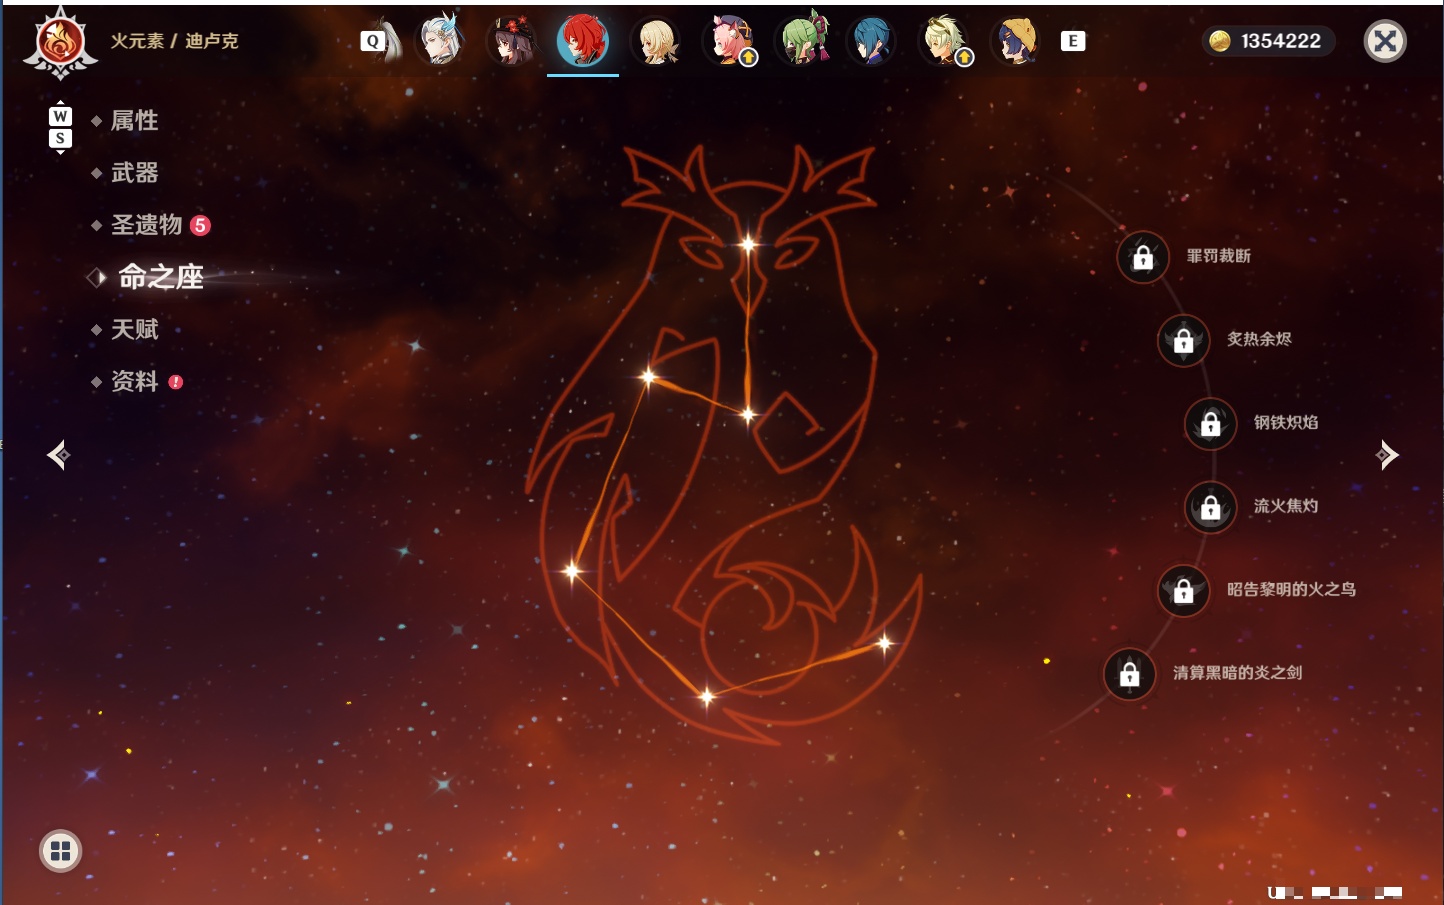Click the E next-character key icon
The width and height of the screenshot is (1444, 905).
click(1073, 41)
